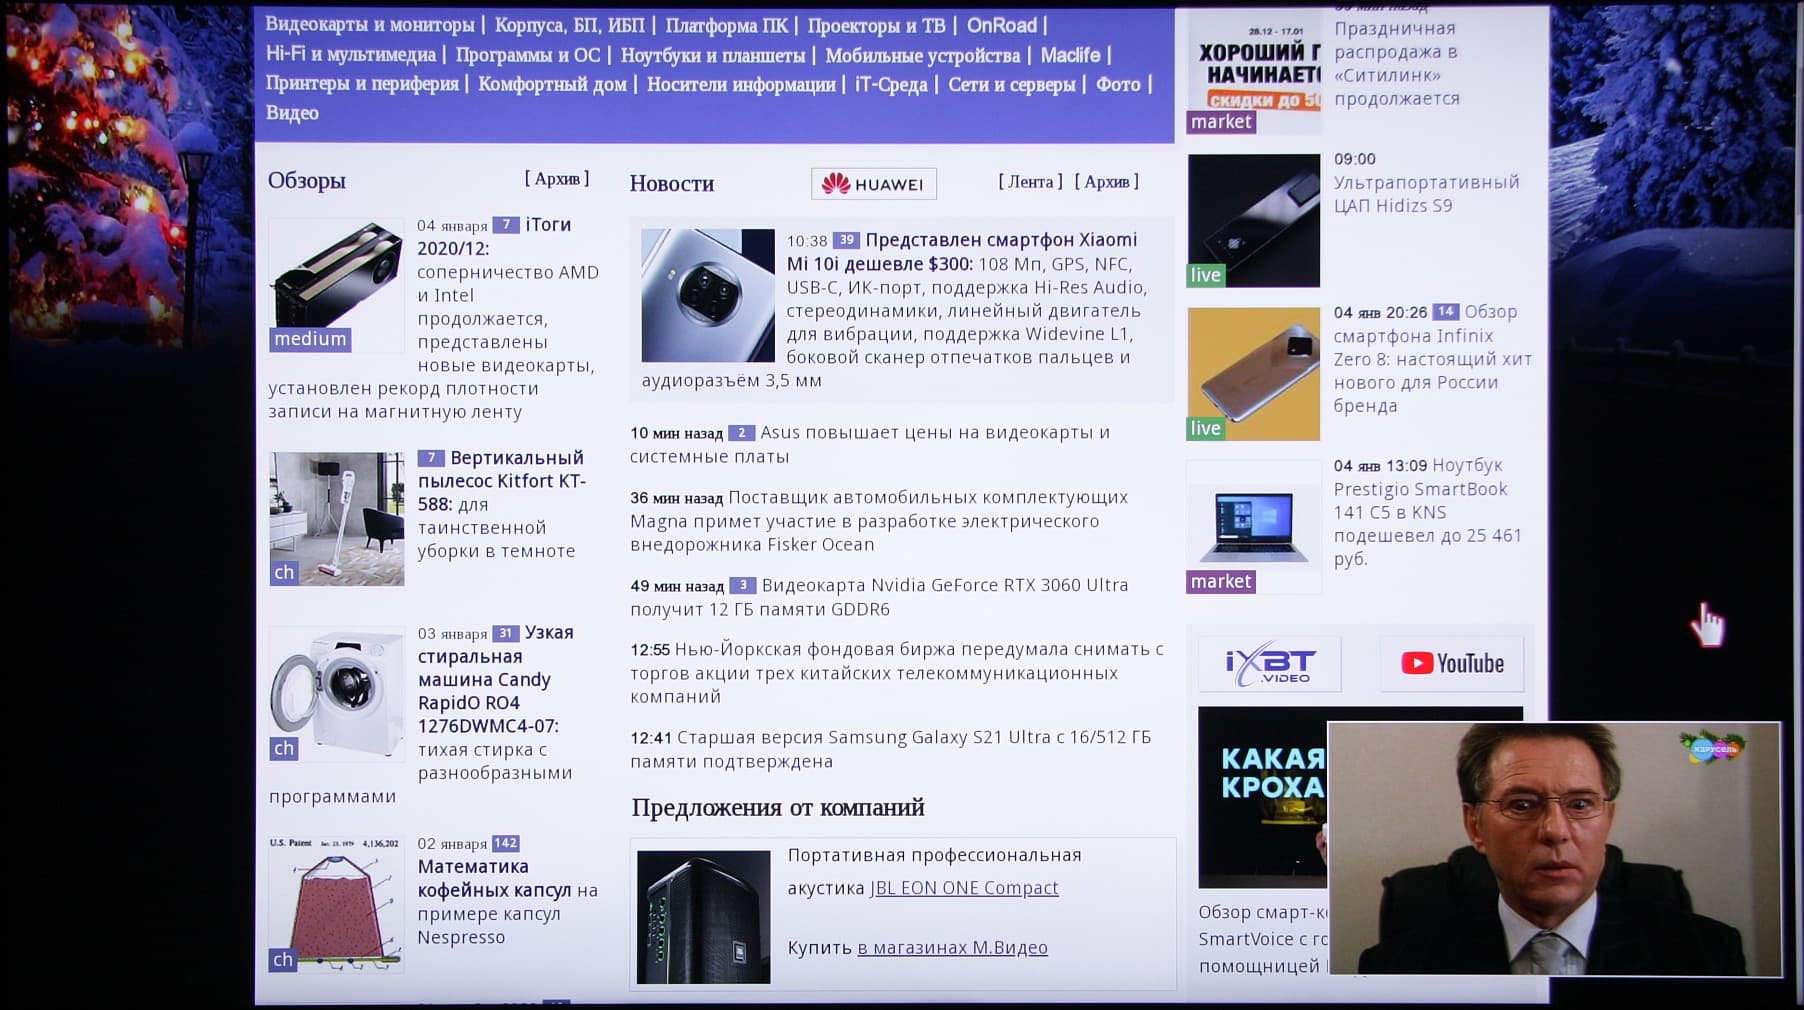This screenshot has height=1010, width=1804.
Task: Open the JBL speaker offer thumbnail
Action: tap(704, 917)
